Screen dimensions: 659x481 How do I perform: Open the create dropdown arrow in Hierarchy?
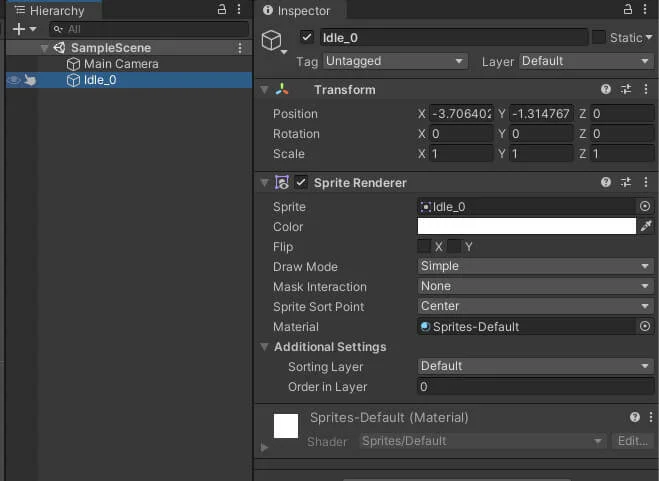33,29
